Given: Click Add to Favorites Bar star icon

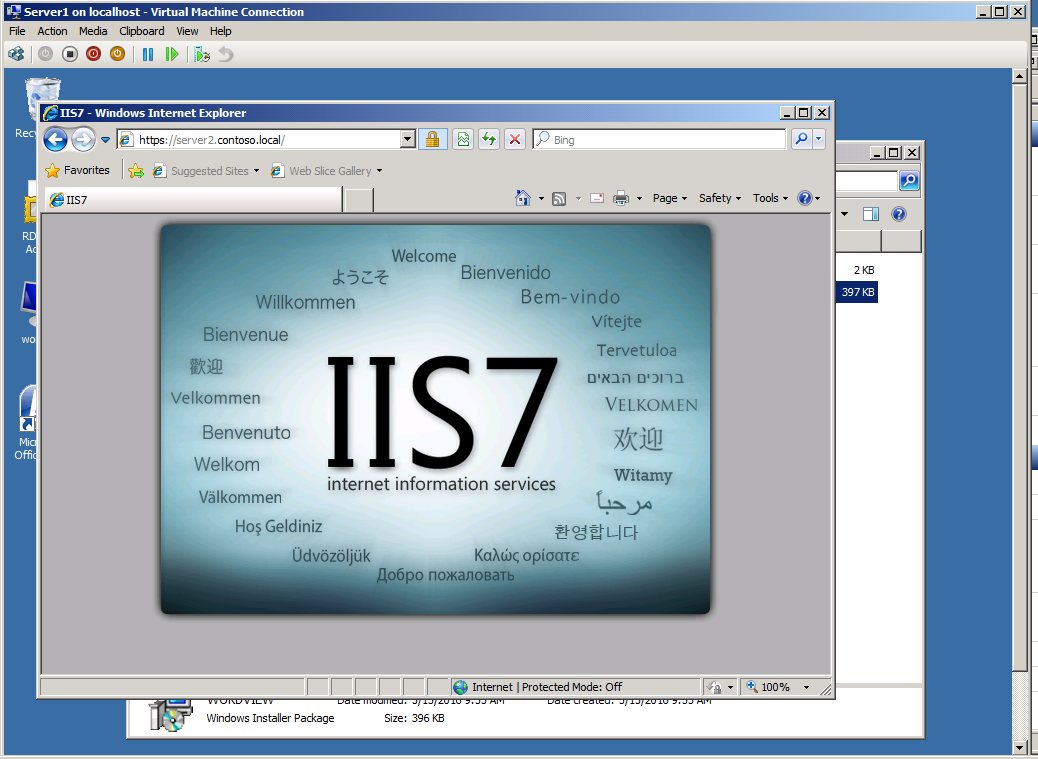Looking at the screenshot, I should 136,171.
